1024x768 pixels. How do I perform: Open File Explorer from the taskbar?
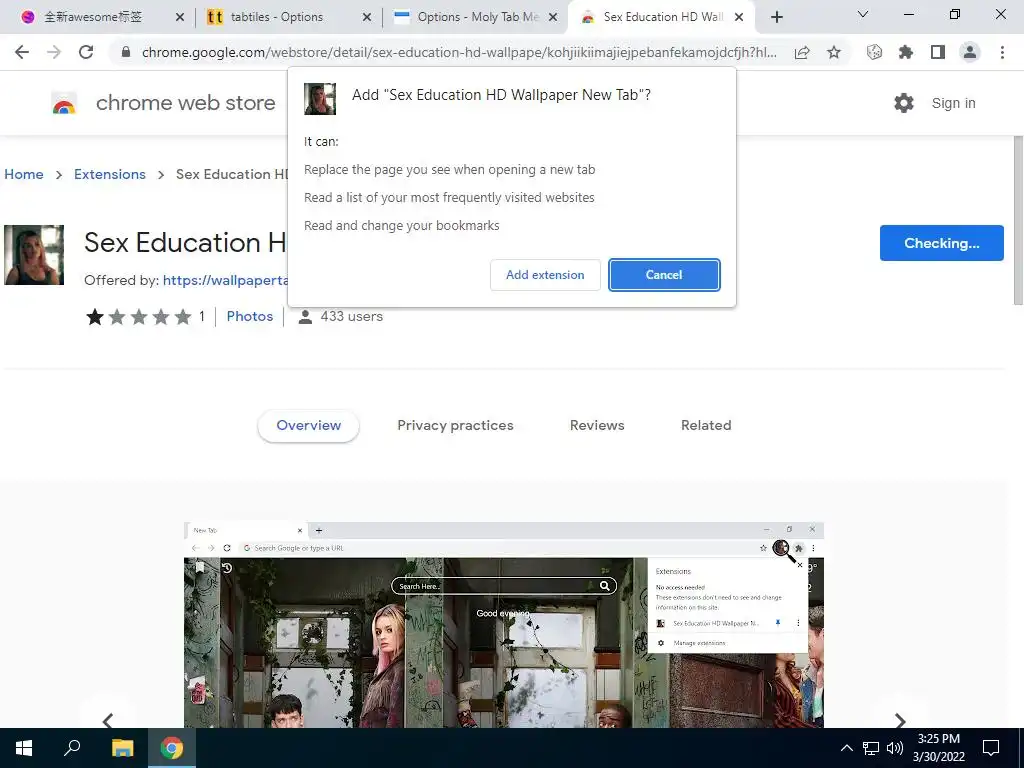coord(122,748)
